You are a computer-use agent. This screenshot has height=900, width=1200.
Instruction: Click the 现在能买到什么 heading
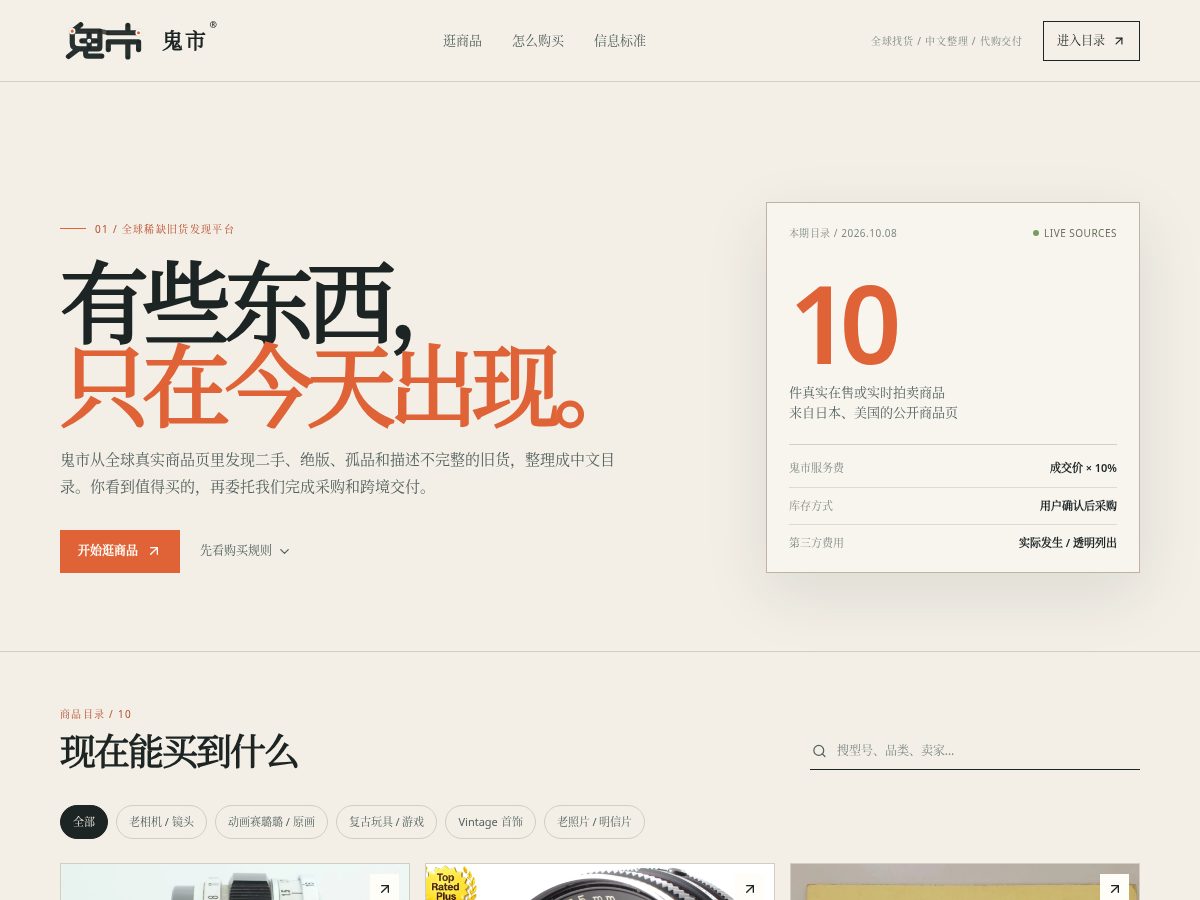coord(179,751)
